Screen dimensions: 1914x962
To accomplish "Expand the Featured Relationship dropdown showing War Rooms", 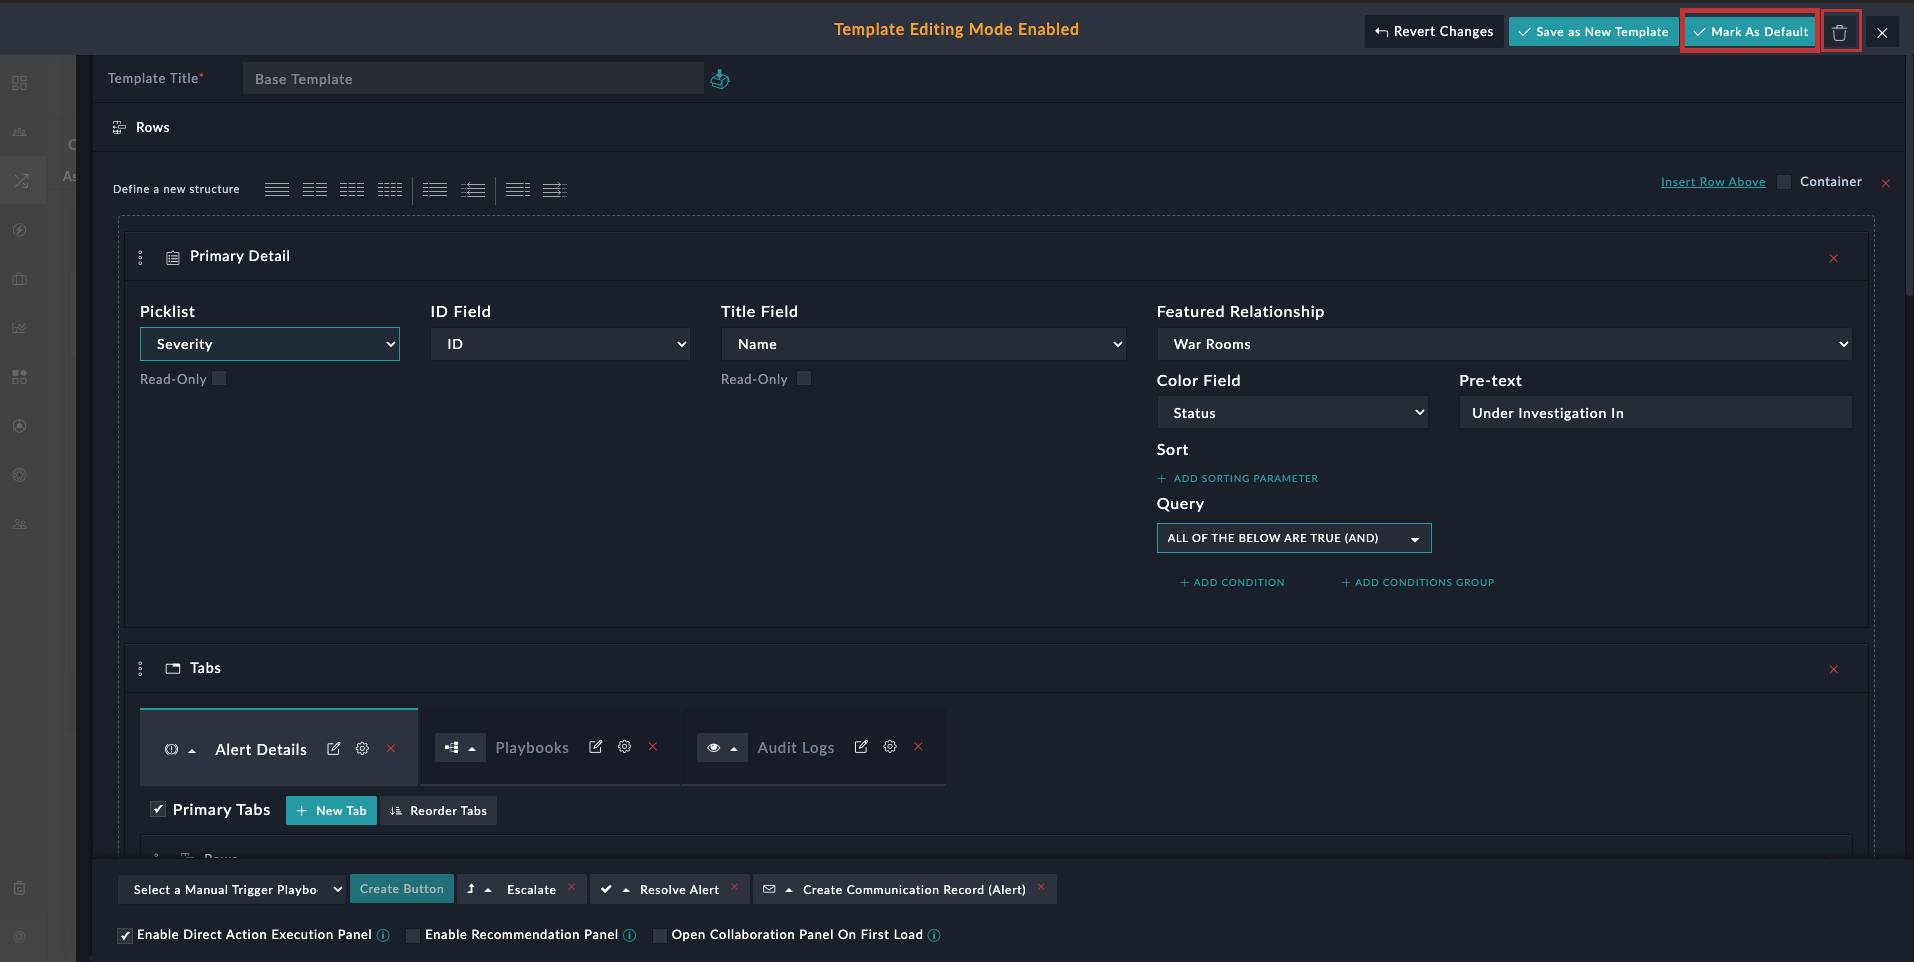I will pyautogui.click(x=1503, y=343).
